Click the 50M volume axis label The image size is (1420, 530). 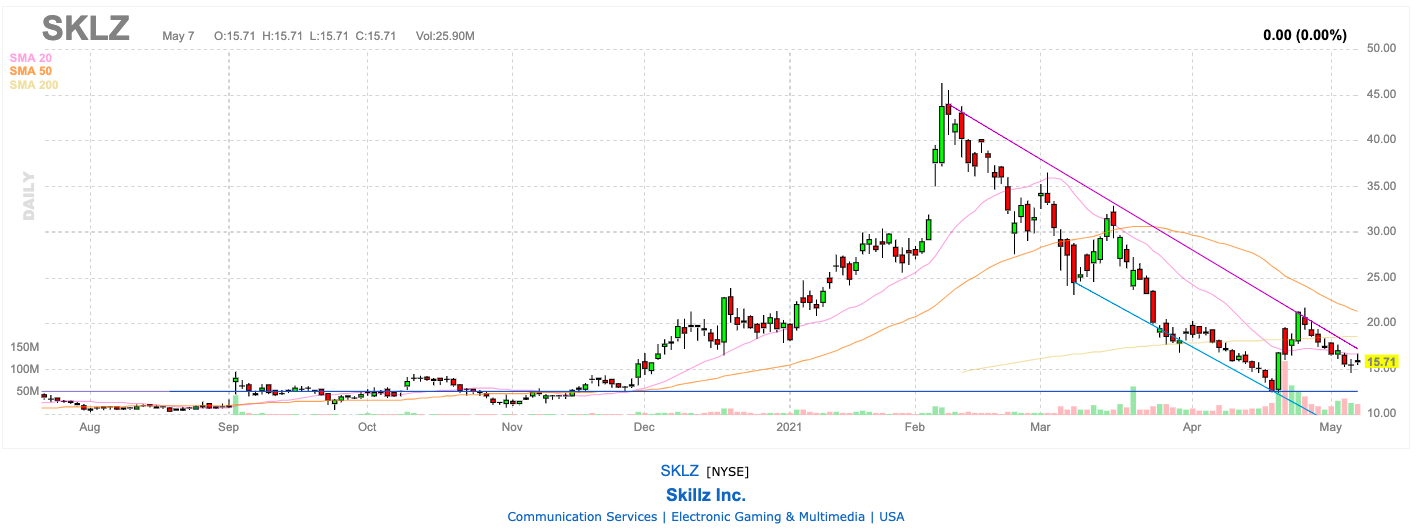(25, 391)
